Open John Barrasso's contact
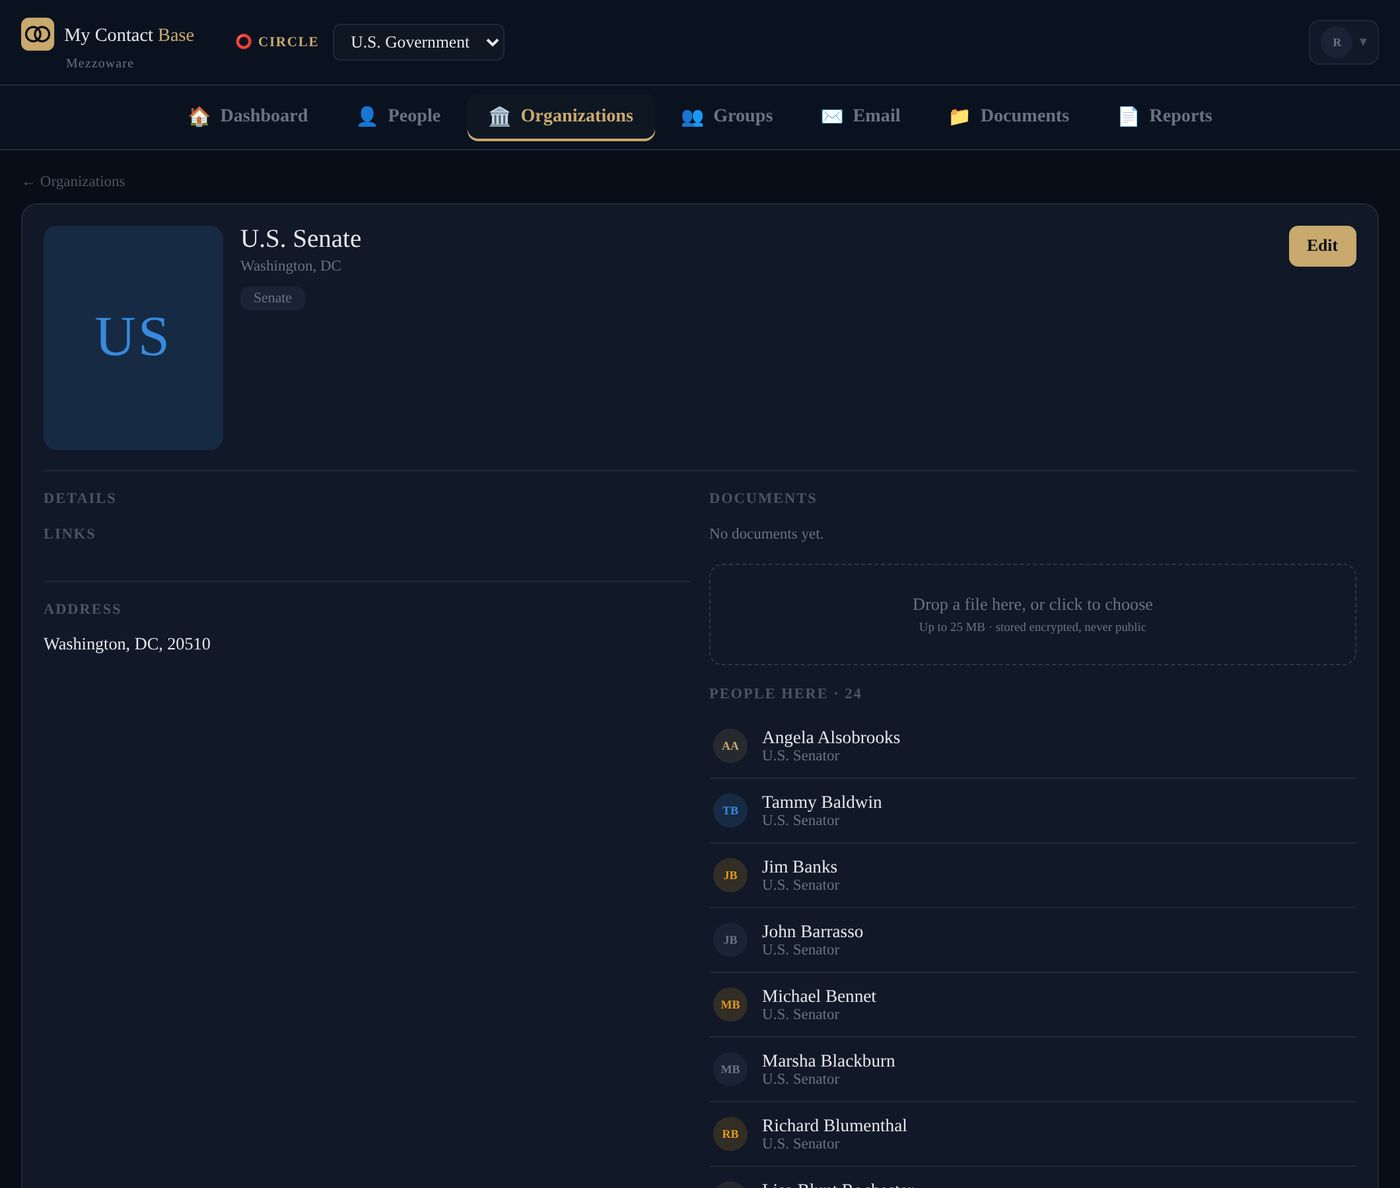1400x1188 pixels. (1032, 940)
